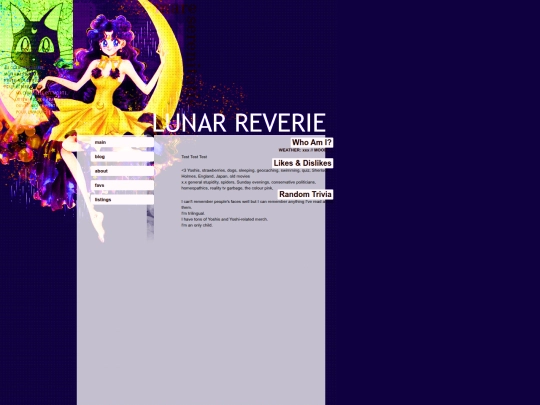Click the Test Test Test text
Screen dimensions: 540x405
pyautogui.click(x=194, y=157)
